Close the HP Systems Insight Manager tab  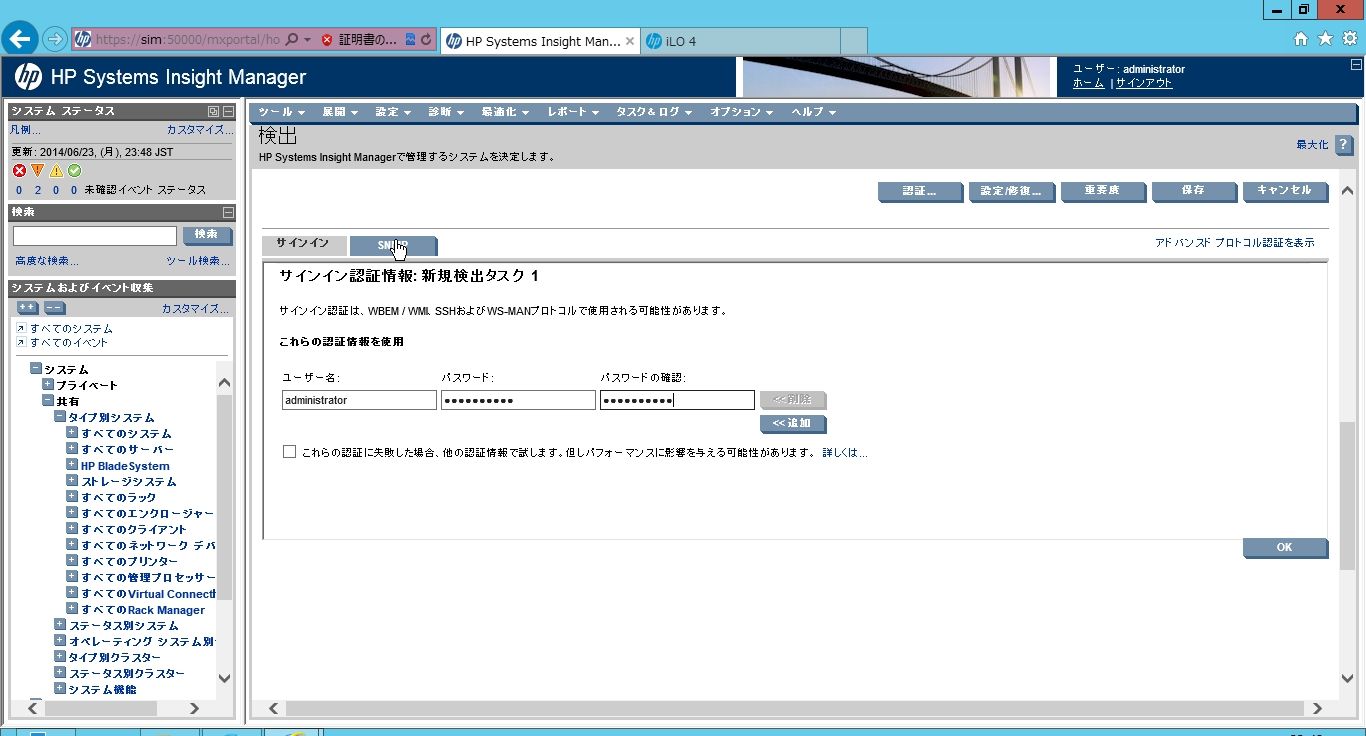(630, 41)
